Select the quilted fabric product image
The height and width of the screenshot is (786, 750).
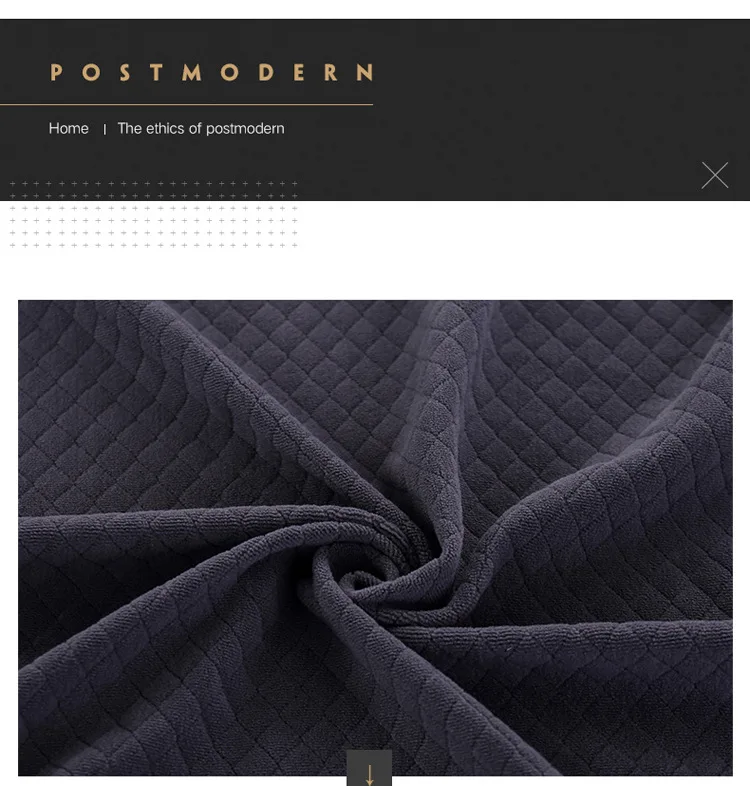click(375, 537)
